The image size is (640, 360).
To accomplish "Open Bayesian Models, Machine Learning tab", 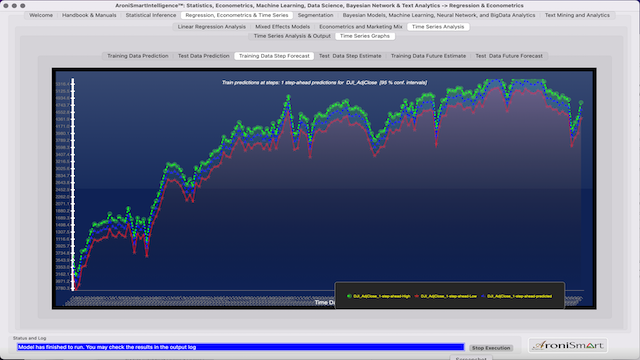I will (439, 15).
